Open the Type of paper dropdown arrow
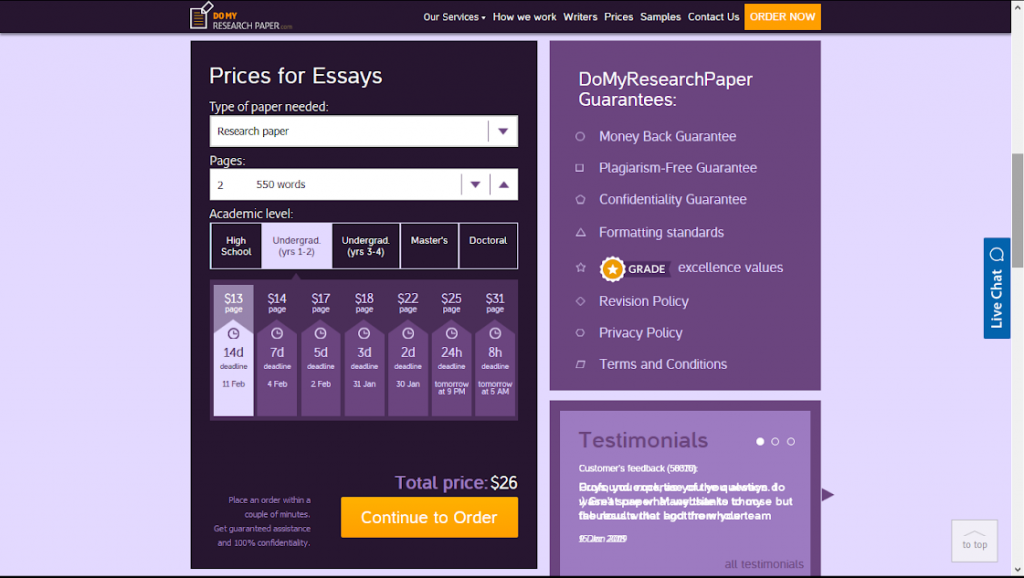 (503, 131)
